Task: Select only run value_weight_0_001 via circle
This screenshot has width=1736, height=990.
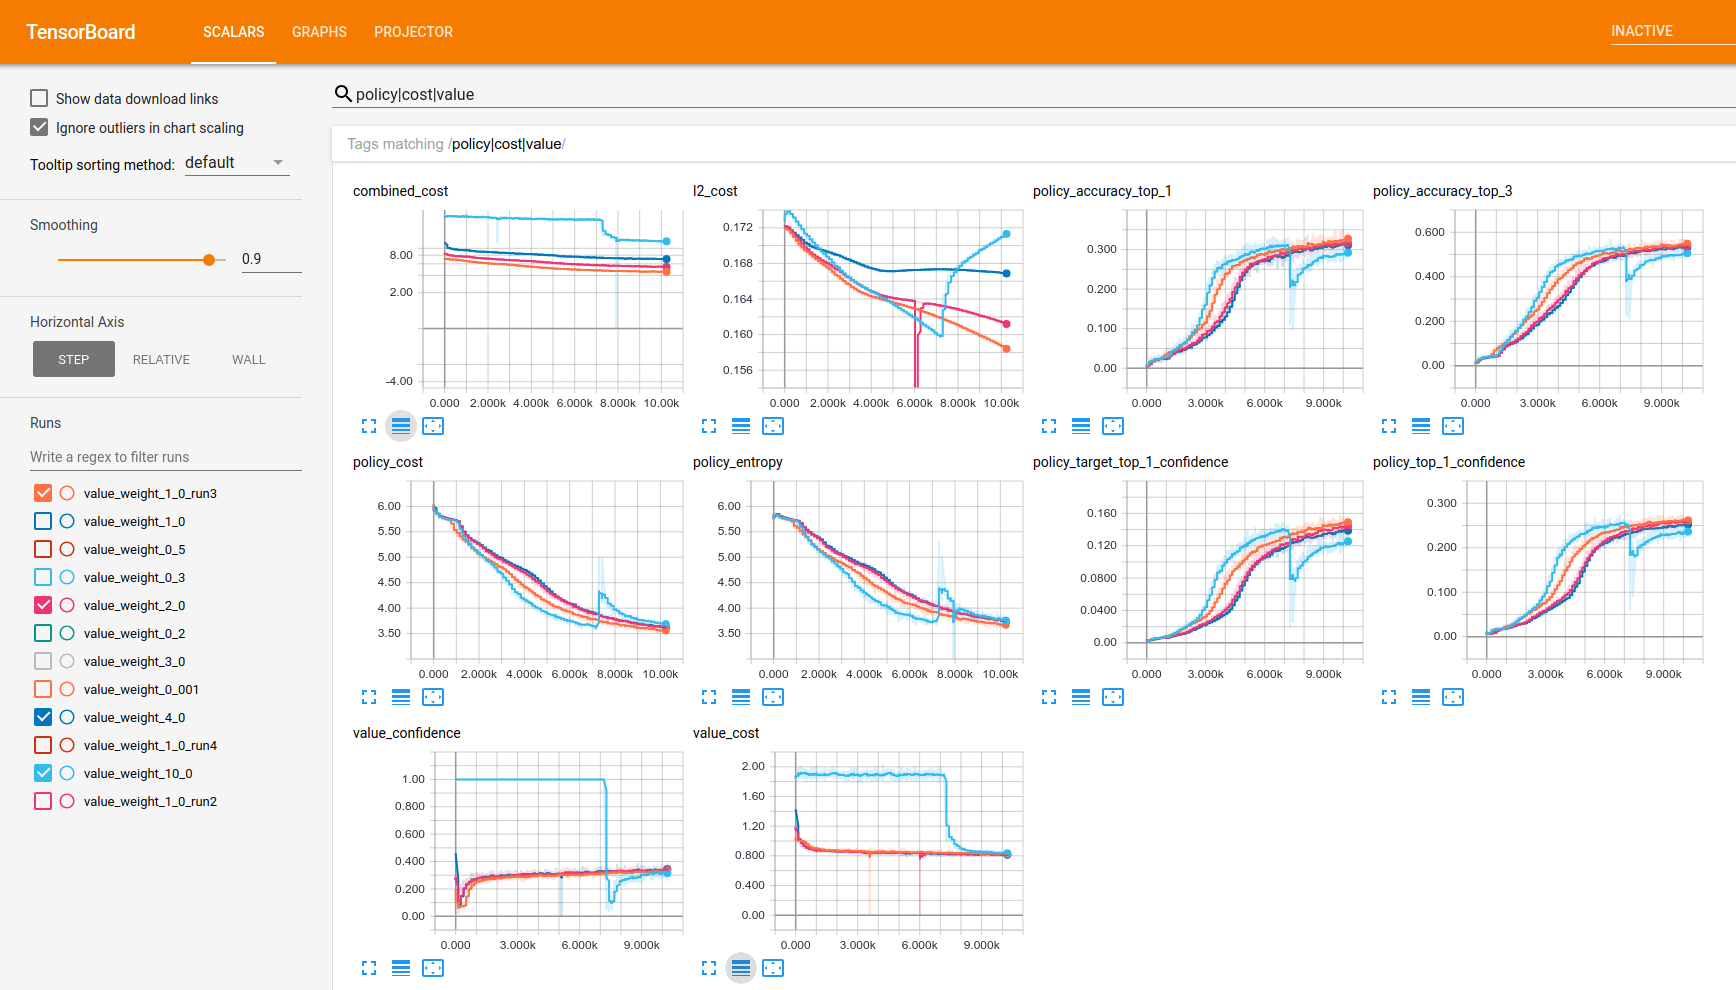Action: [67, 689]
